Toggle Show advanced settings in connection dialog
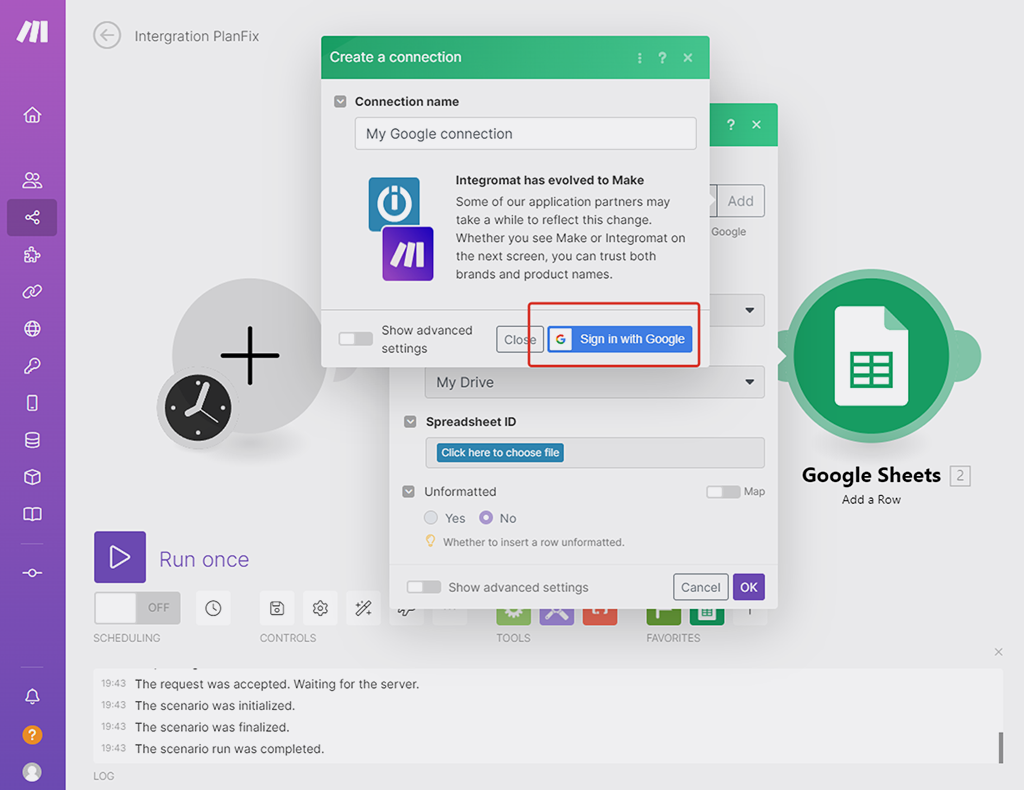Screen dimensions: 1024x790 [356, 339]
